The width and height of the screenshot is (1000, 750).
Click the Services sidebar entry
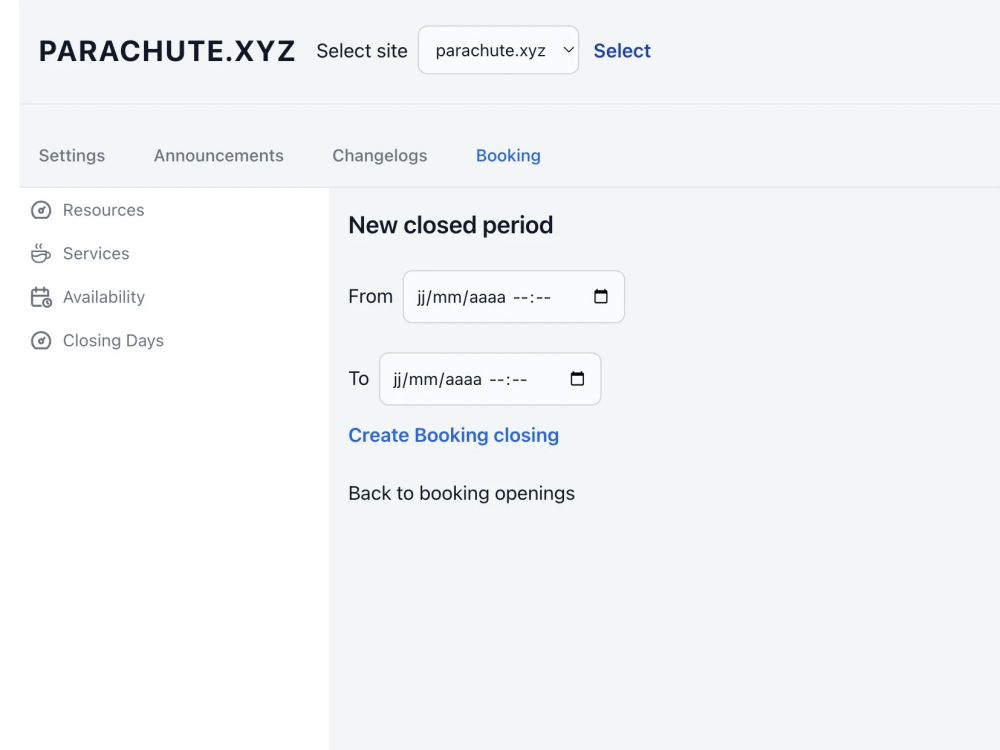[96, 253]
